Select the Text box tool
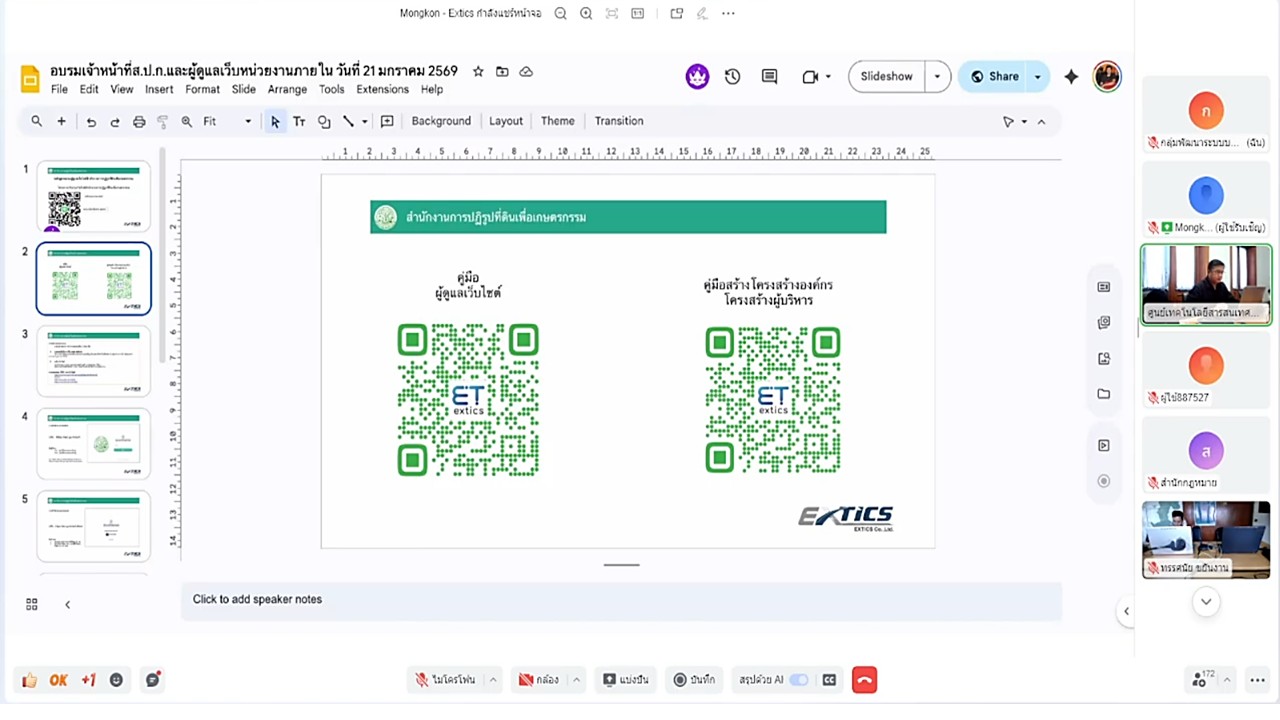 (299, 122)
